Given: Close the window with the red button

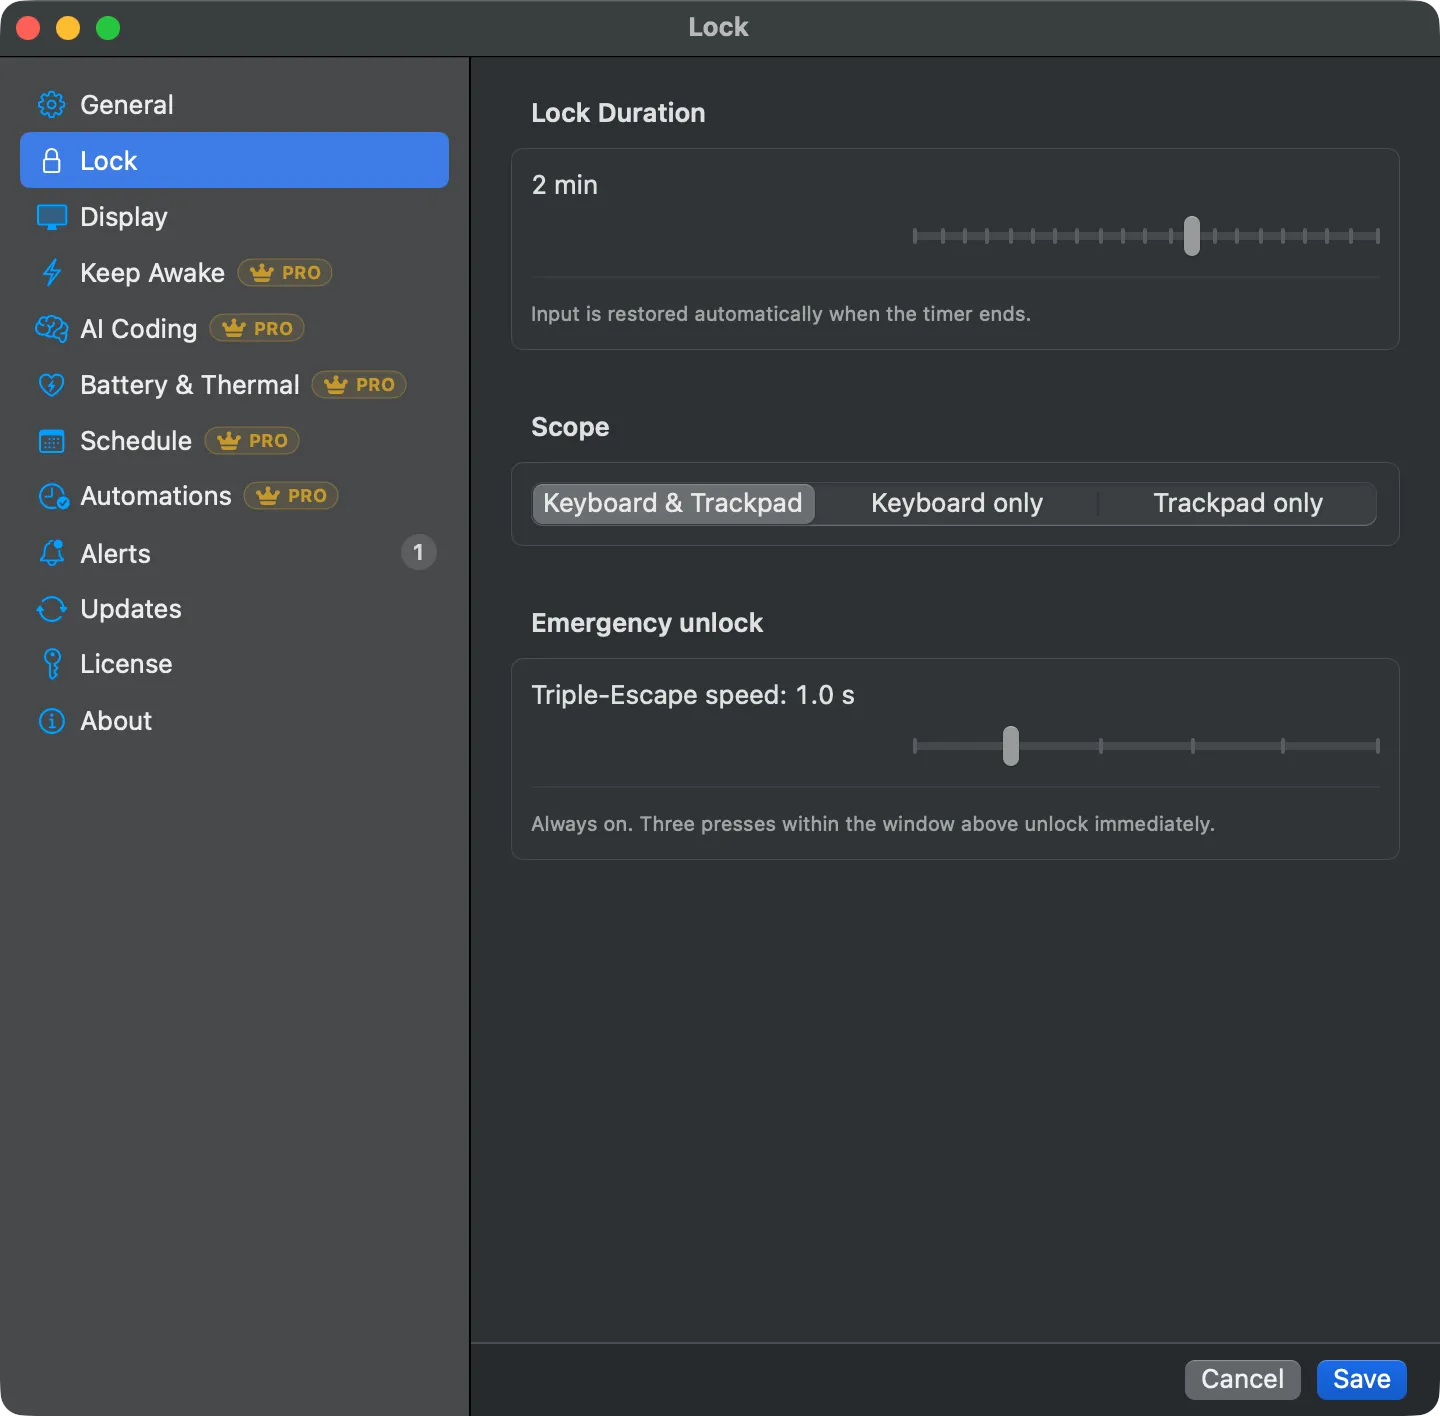Looking at the screenshot, I should click(28, 28).
